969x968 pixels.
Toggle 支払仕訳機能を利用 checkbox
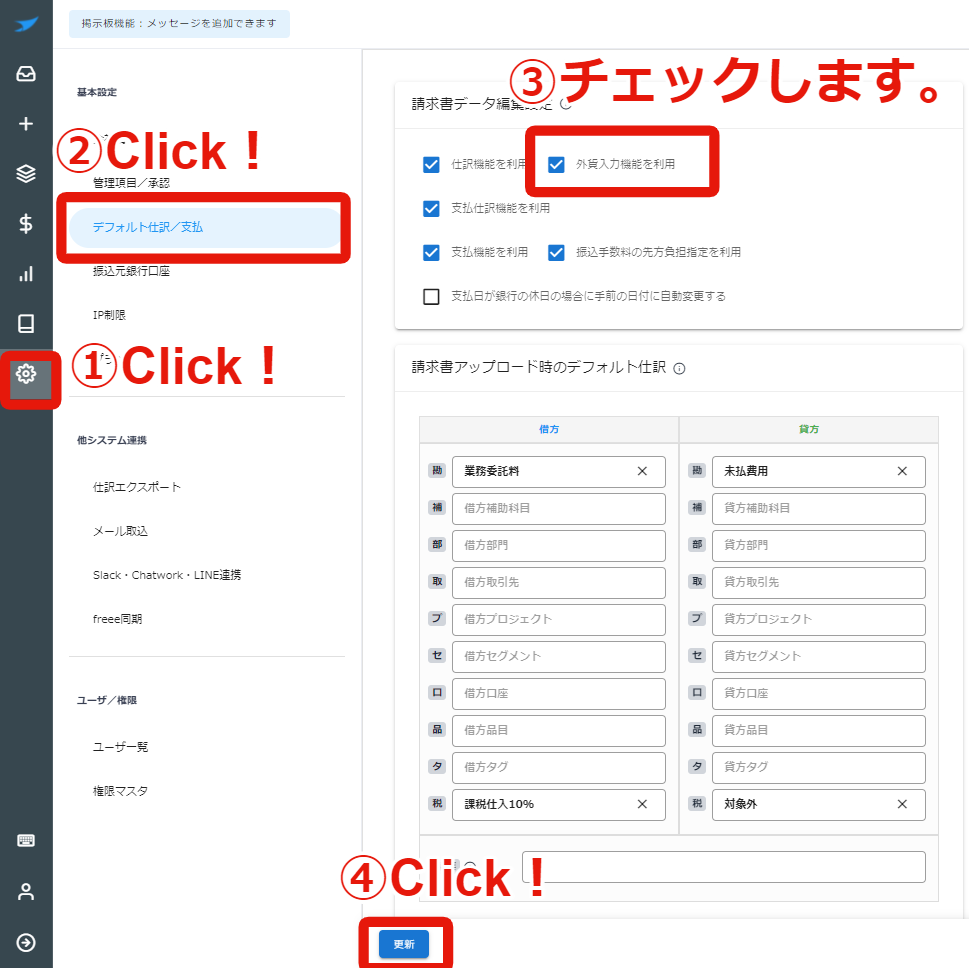click(x=431, y=208)
